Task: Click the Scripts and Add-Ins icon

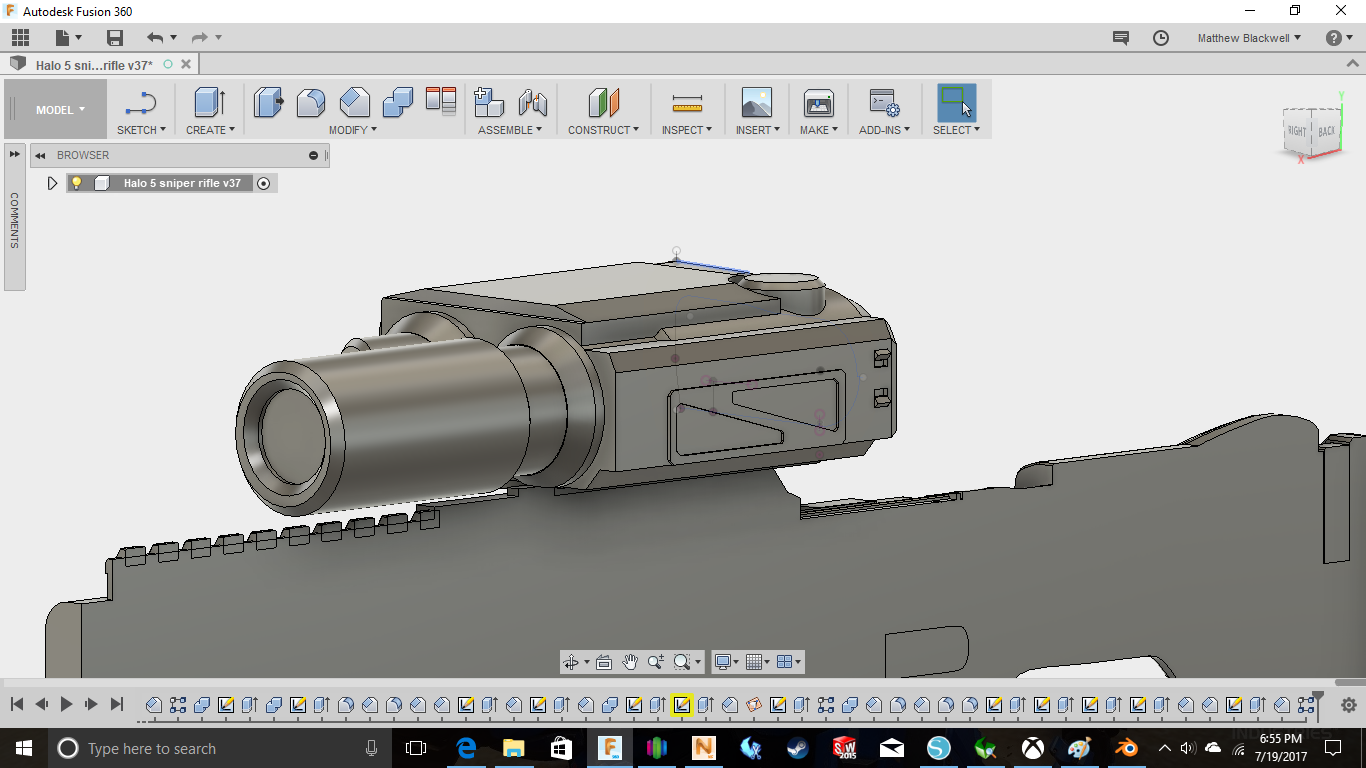Action: click(884, 102)
